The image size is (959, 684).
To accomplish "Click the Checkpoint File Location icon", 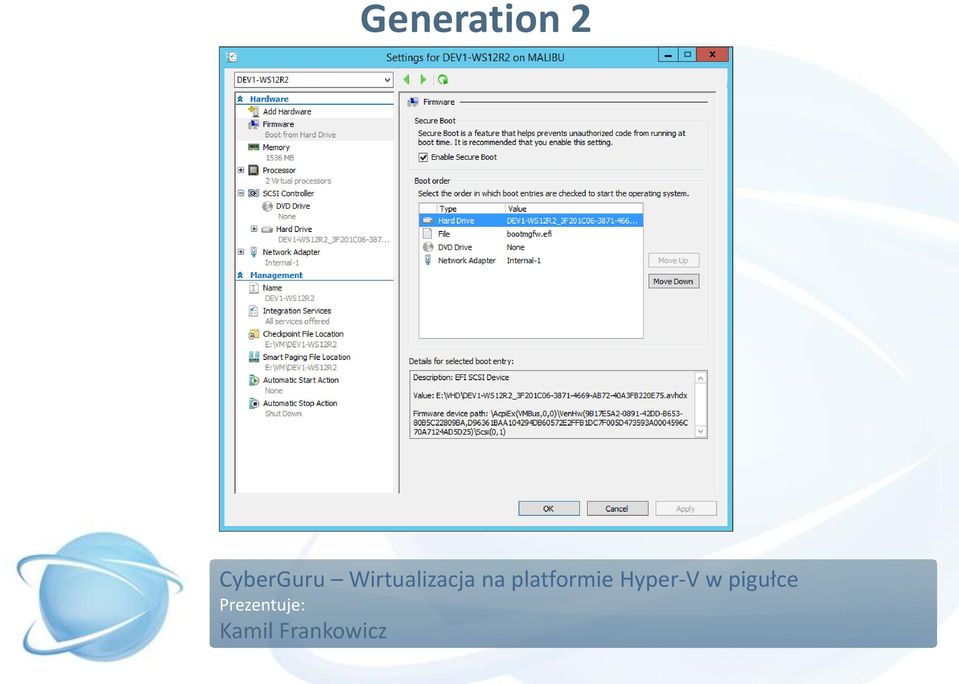I will click(x=254, y=334).
